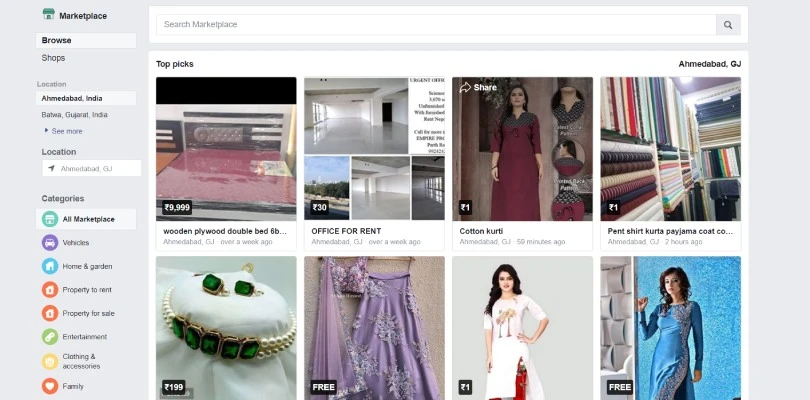Viewport: 810px width, 400px height.
Task: Type in the Search Marketplace field
Action: pos(435,24)
